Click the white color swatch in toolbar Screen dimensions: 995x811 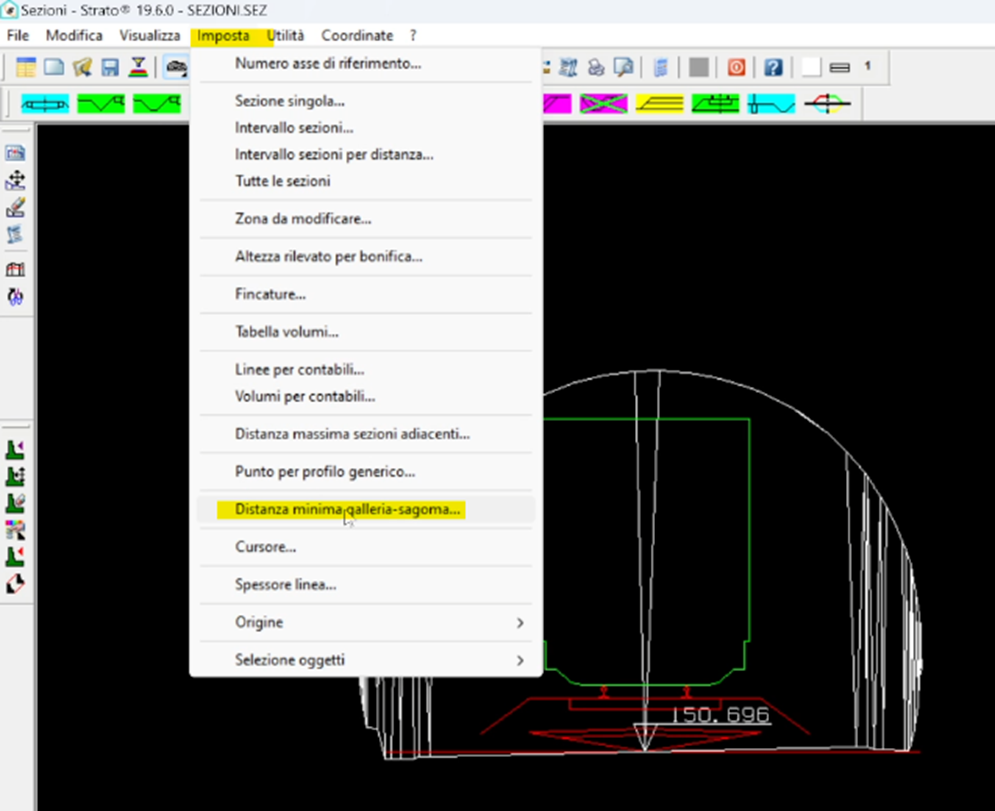click(811, 68)
